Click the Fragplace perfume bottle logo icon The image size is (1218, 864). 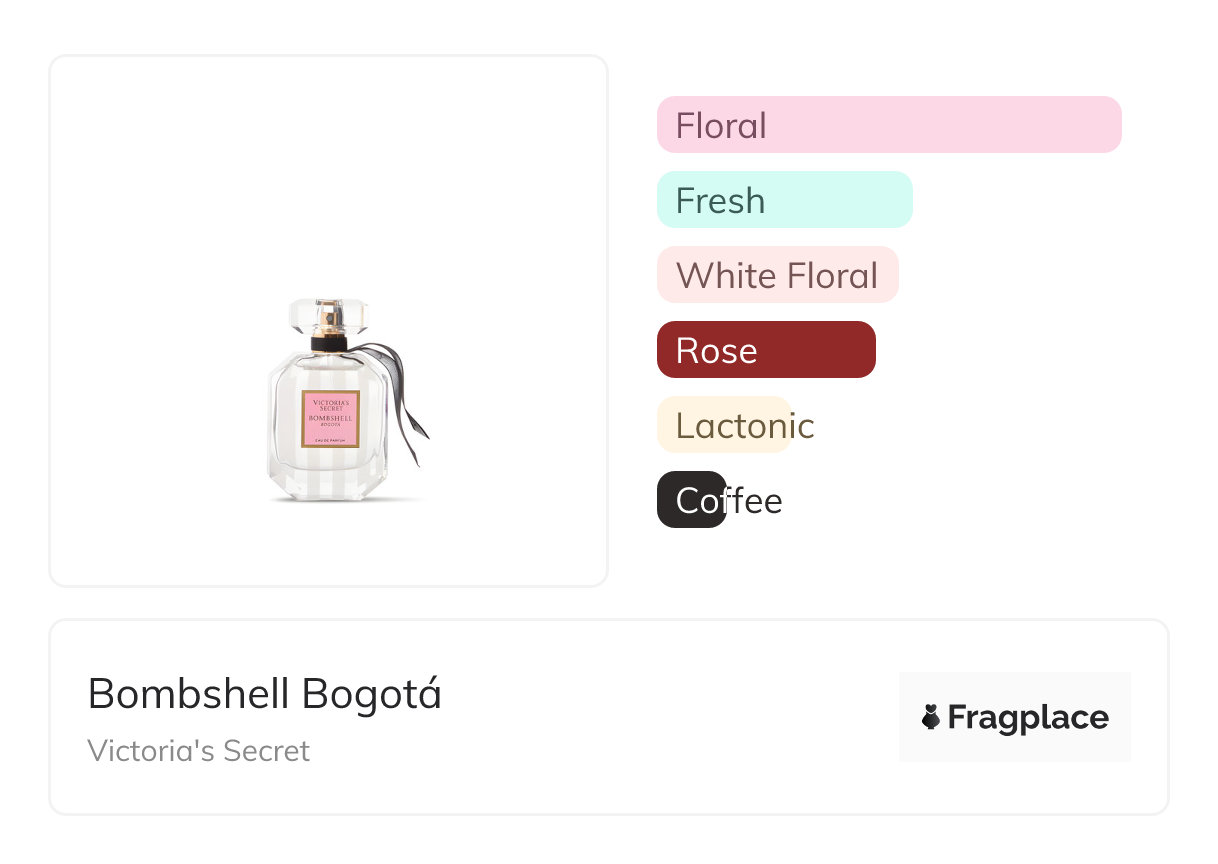click(x=931, y=717)
